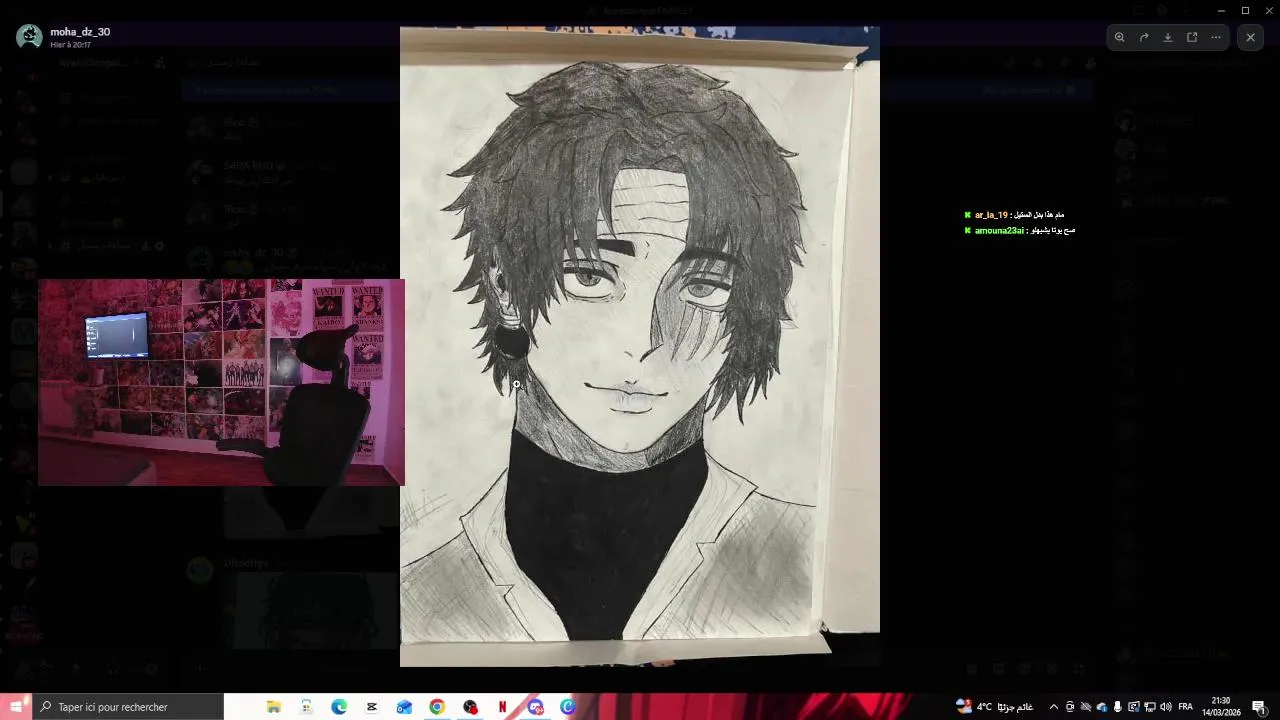Open Outlook from the taskbar

click(x=404, y=707)
